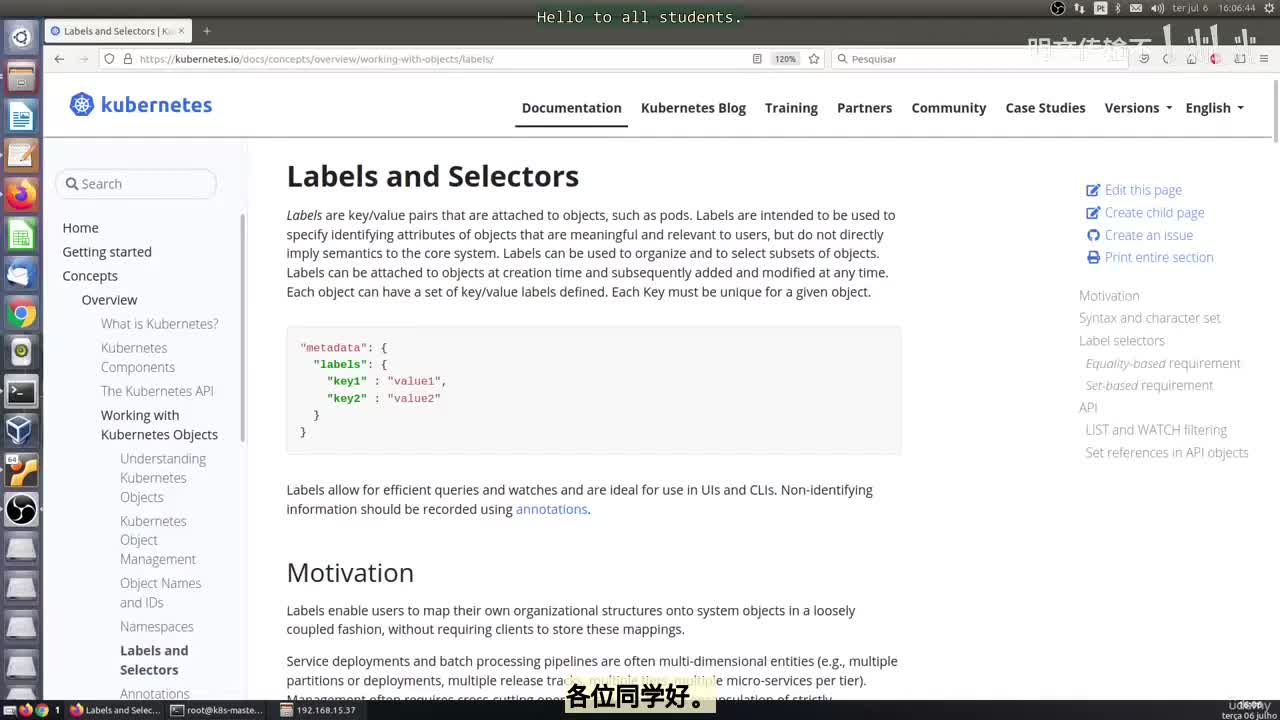1280x720 pixels.
Task: Focus the docs sidebar Search field
Action: (x=136, y=184)
